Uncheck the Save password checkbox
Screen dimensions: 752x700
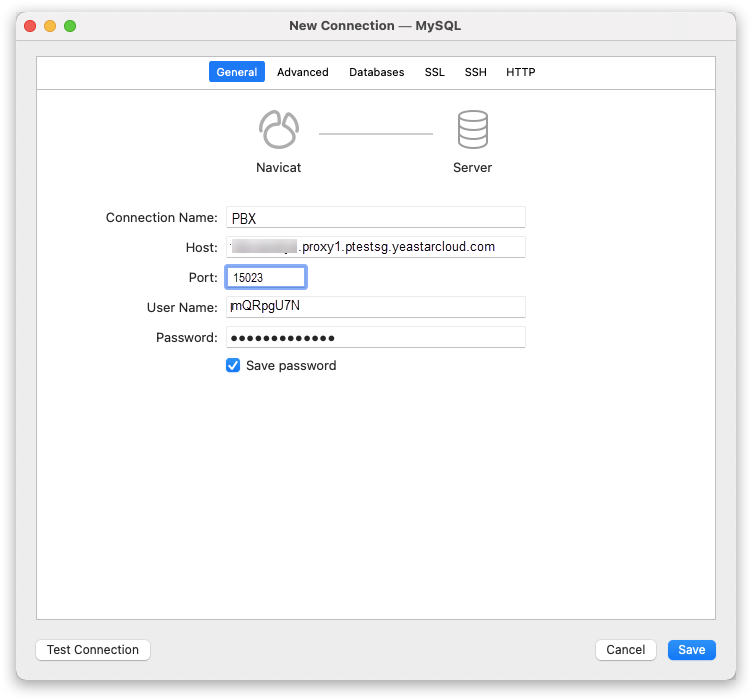tap(233, 366)
